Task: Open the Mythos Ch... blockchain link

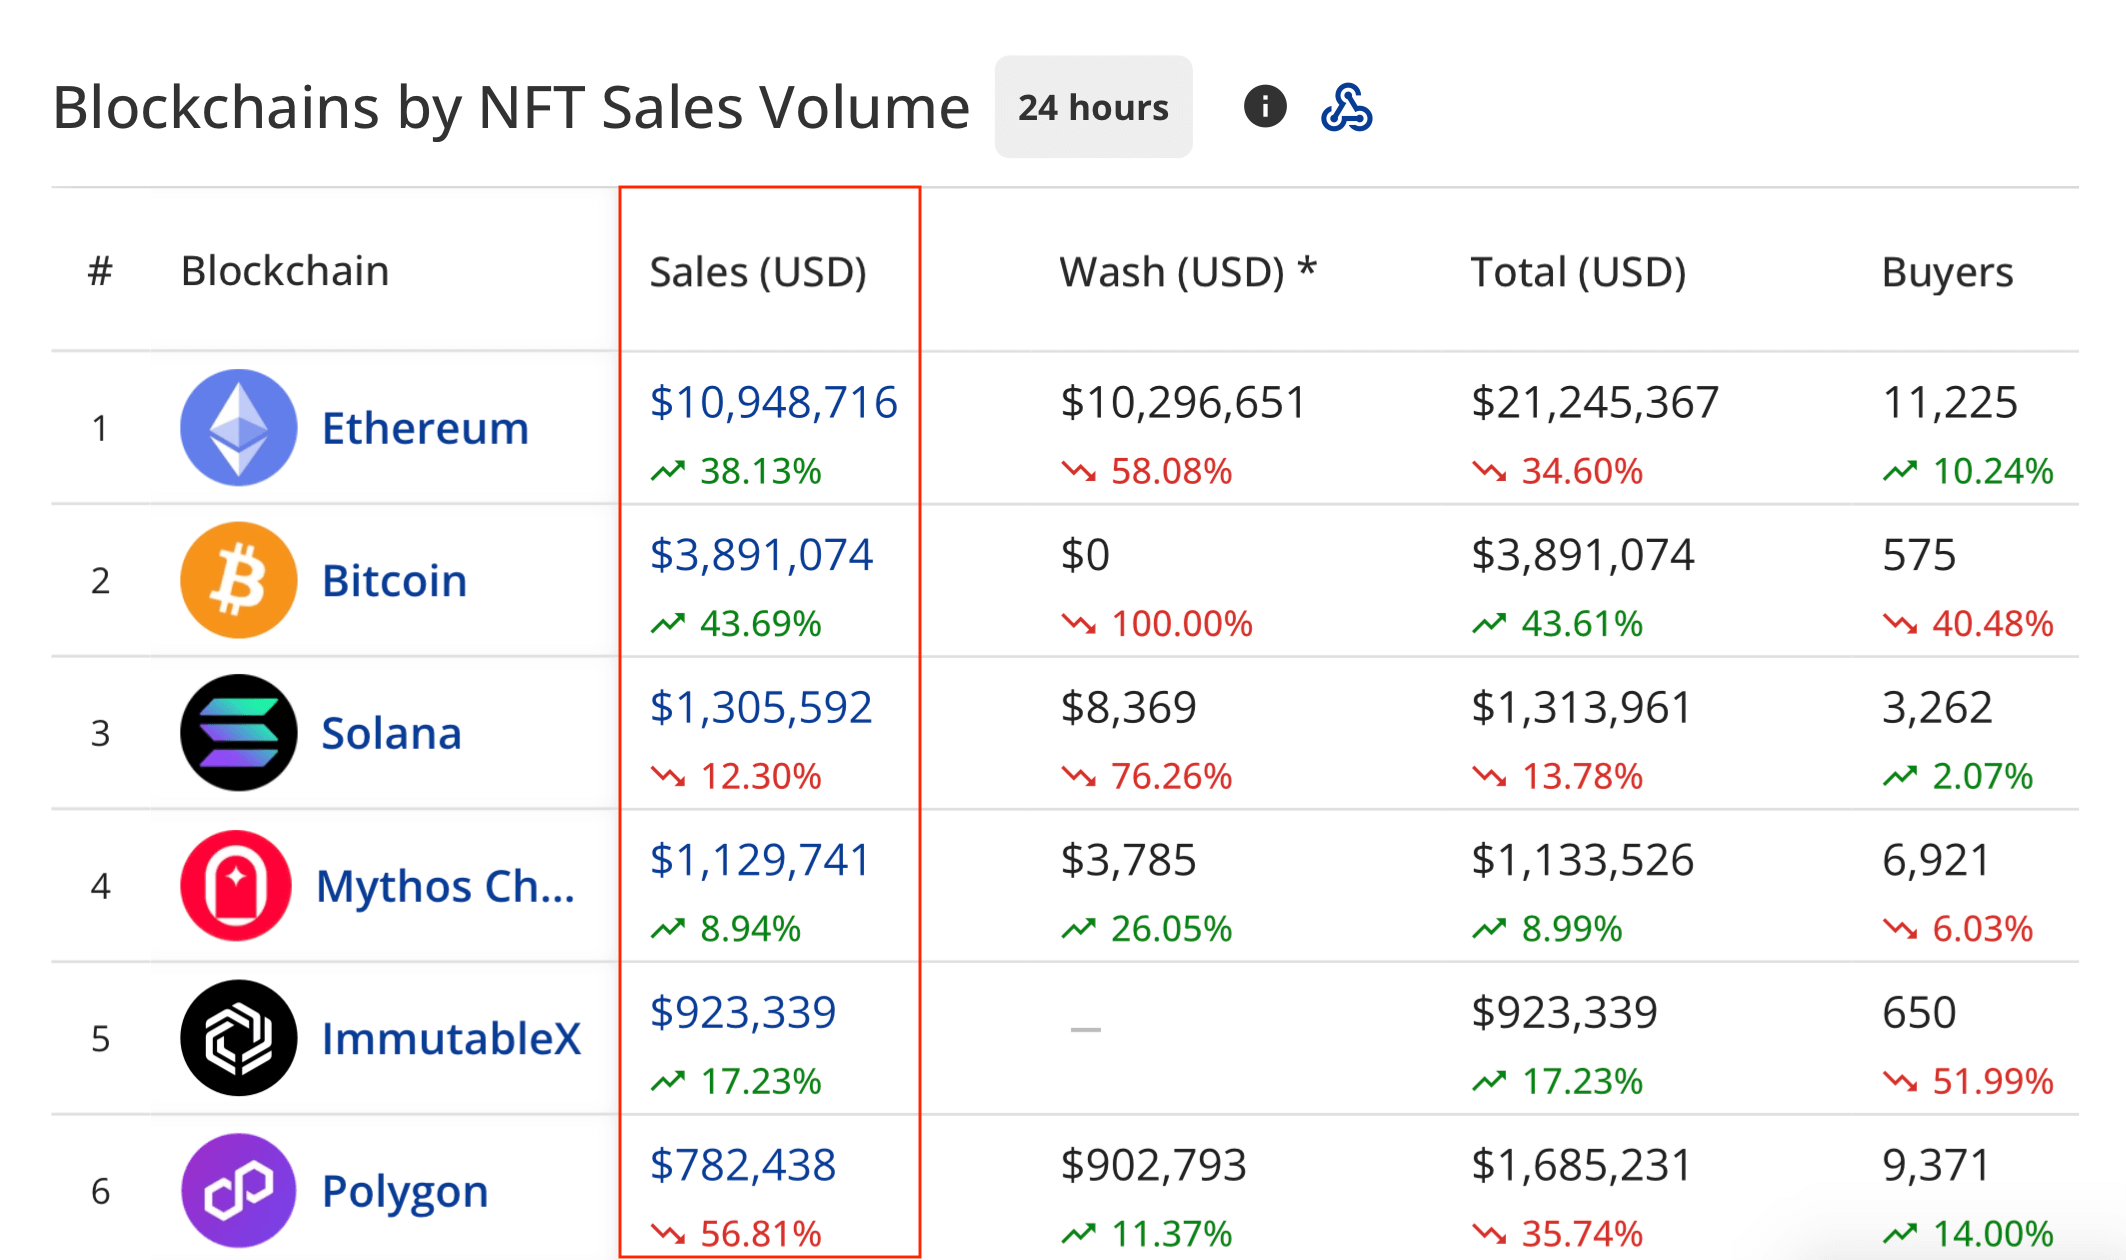Action: [445, 886]
